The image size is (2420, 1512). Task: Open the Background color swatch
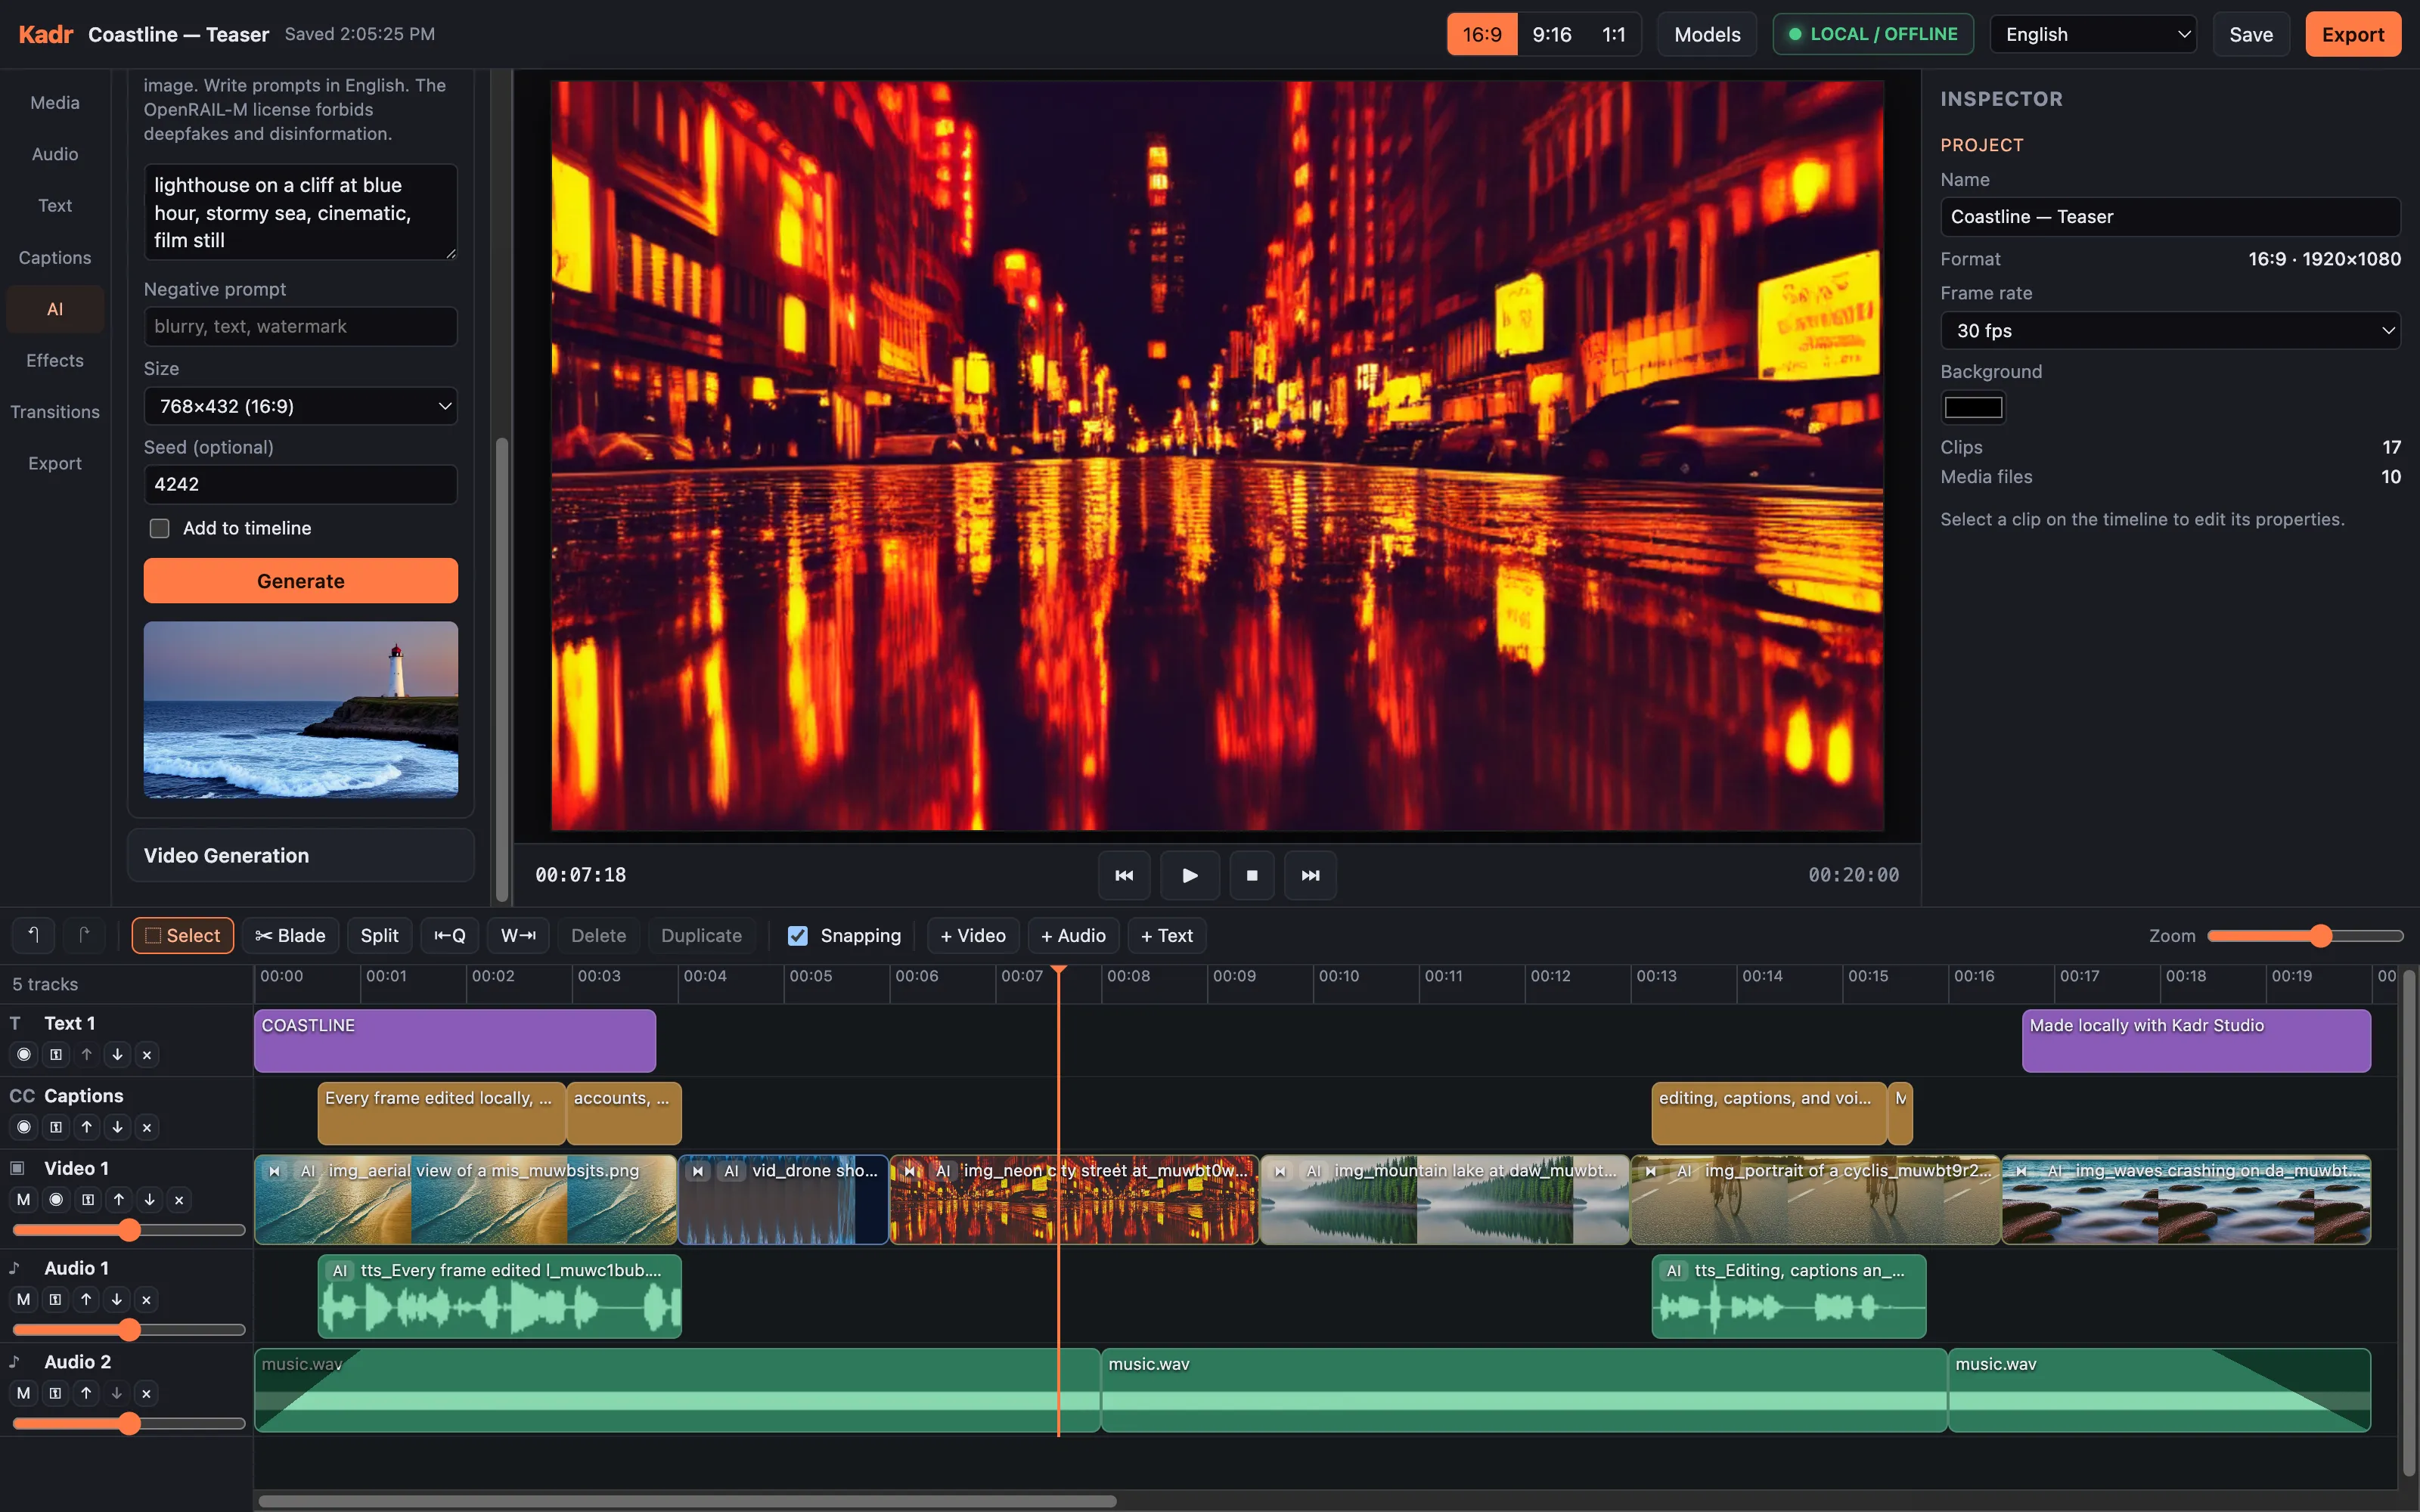(x=1973, y=407)
